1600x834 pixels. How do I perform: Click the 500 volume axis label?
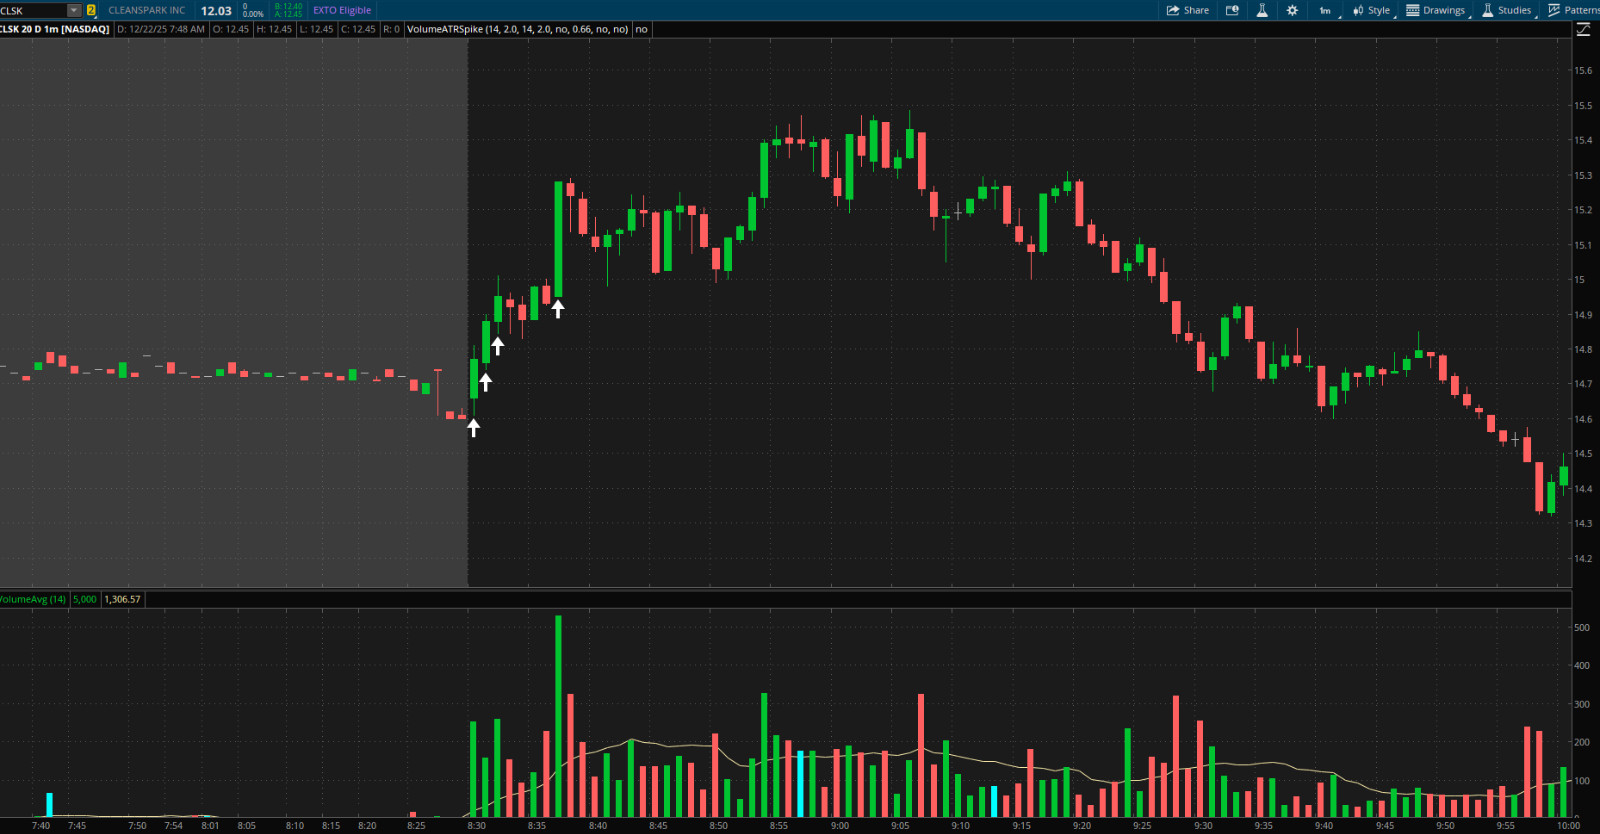pyautogui.click(x=1582, y=628)
